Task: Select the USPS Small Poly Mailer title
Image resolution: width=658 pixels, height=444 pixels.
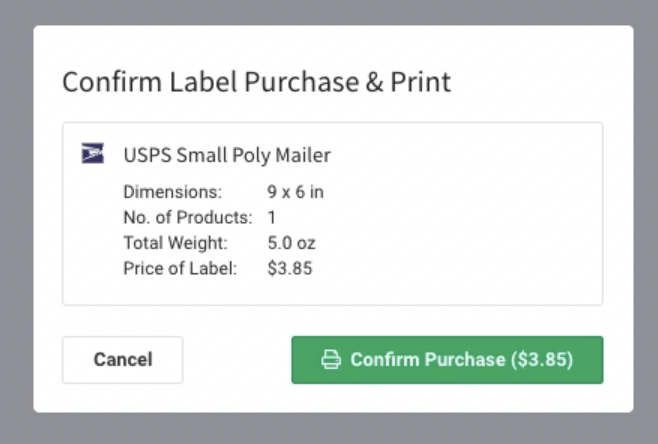Action: click(227, 155)
